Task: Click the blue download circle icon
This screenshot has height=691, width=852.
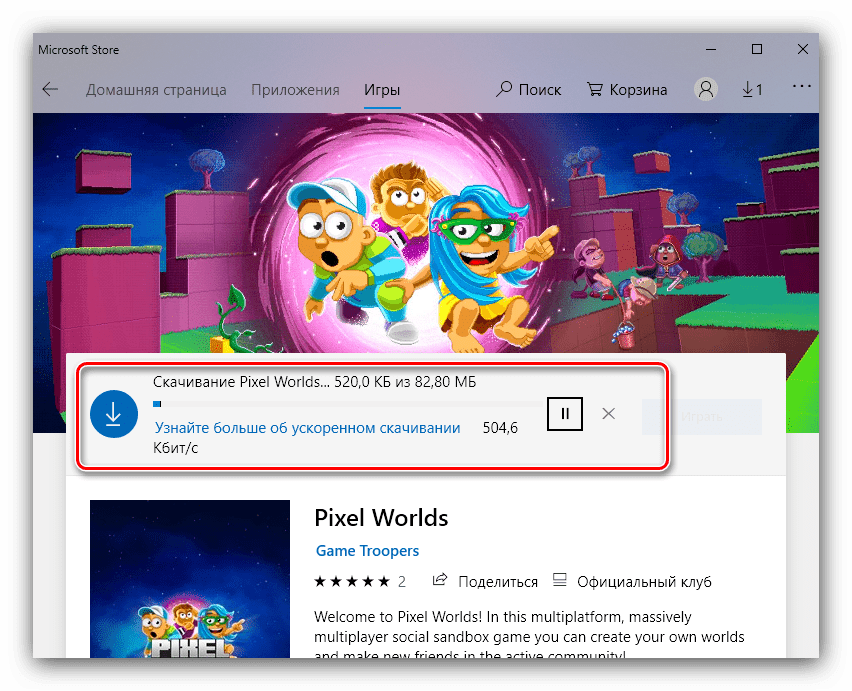Action: tap(114, 414)
